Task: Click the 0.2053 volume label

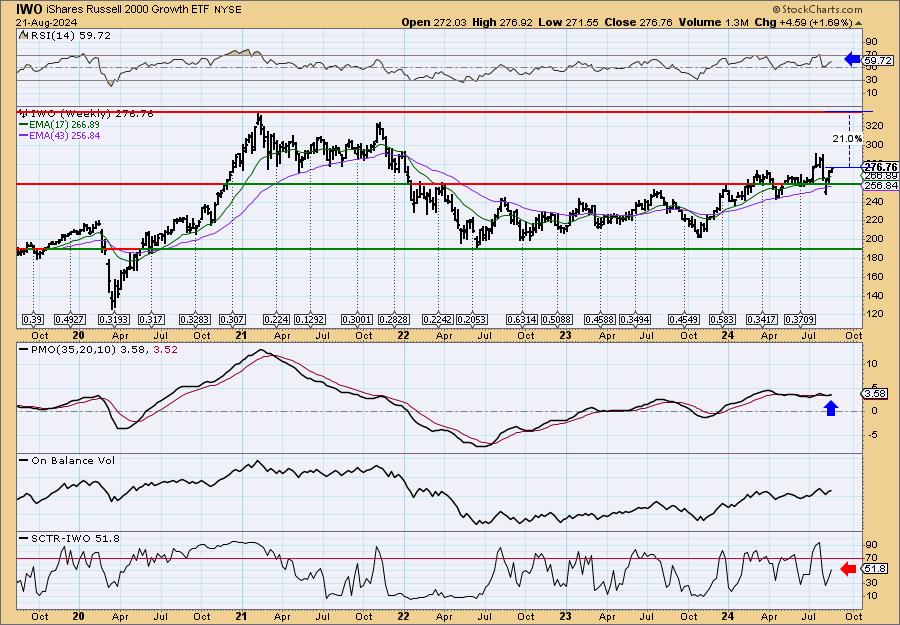Action: (472, 319)
